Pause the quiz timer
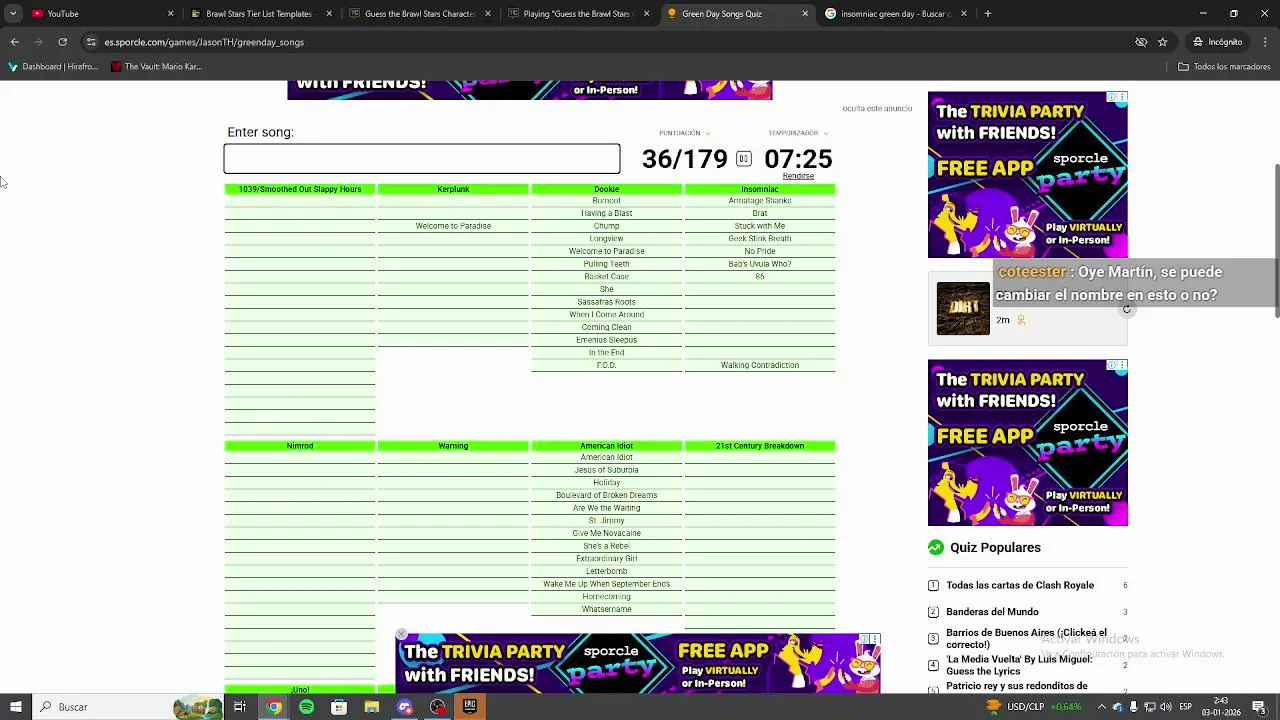 (743, 159)
